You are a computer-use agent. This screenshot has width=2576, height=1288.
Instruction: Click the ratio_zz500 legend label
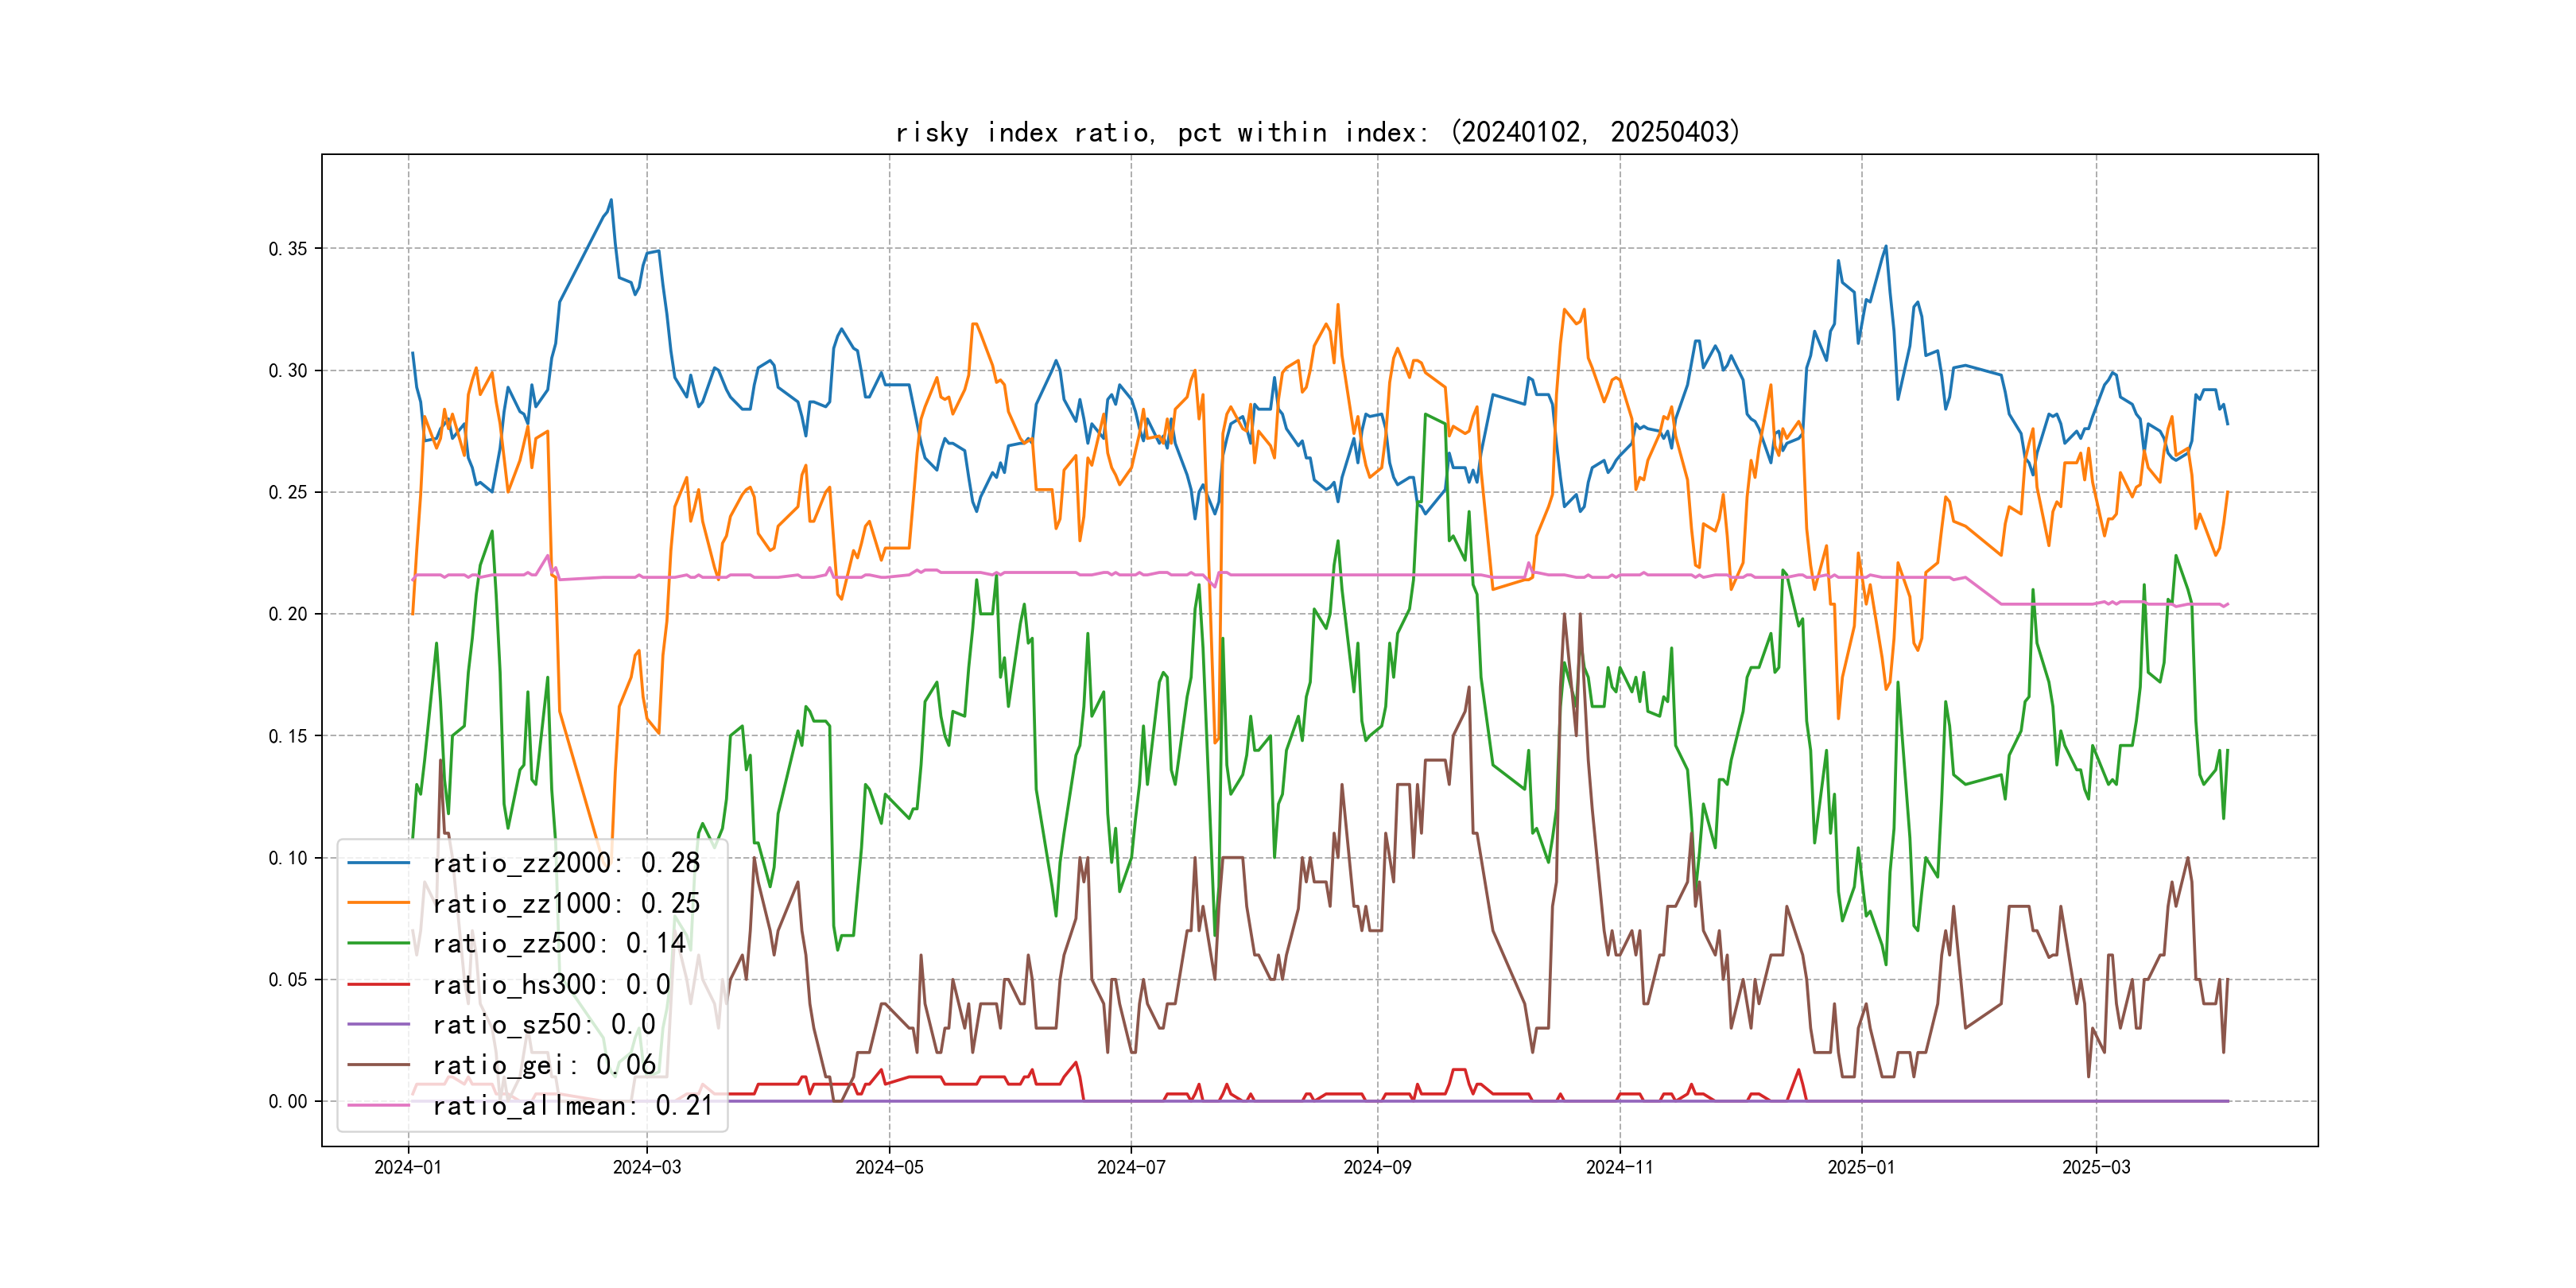click(559, 943)
